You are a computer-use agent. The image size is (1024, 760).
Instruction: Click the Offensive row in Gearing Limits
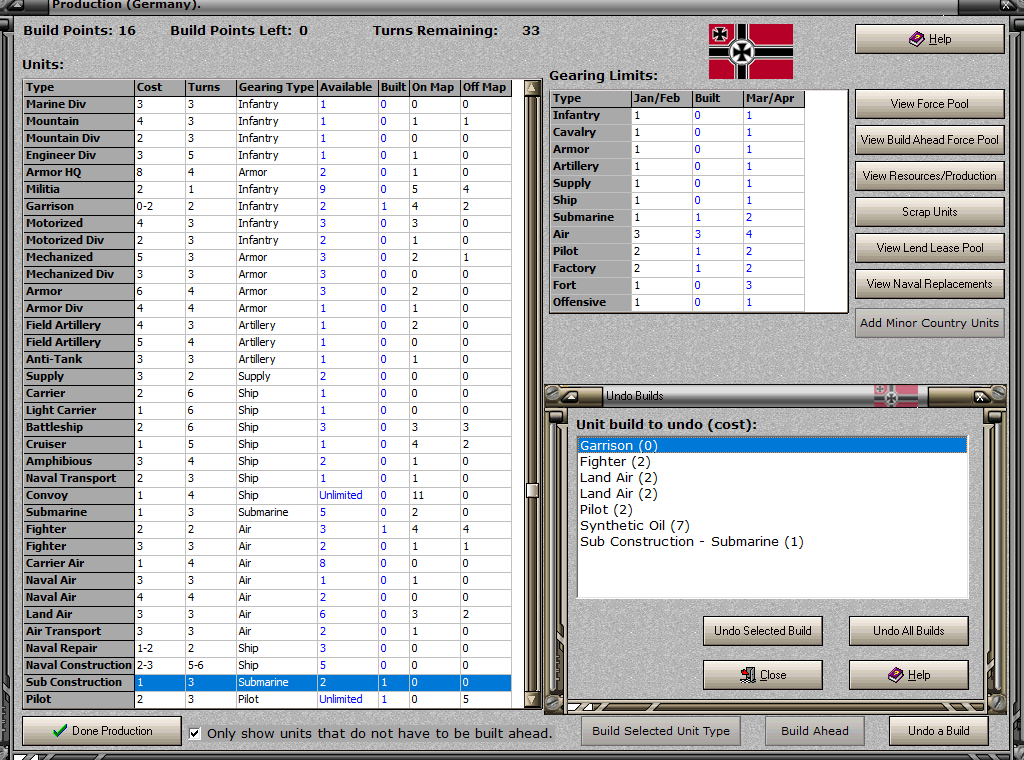point(678,302)
